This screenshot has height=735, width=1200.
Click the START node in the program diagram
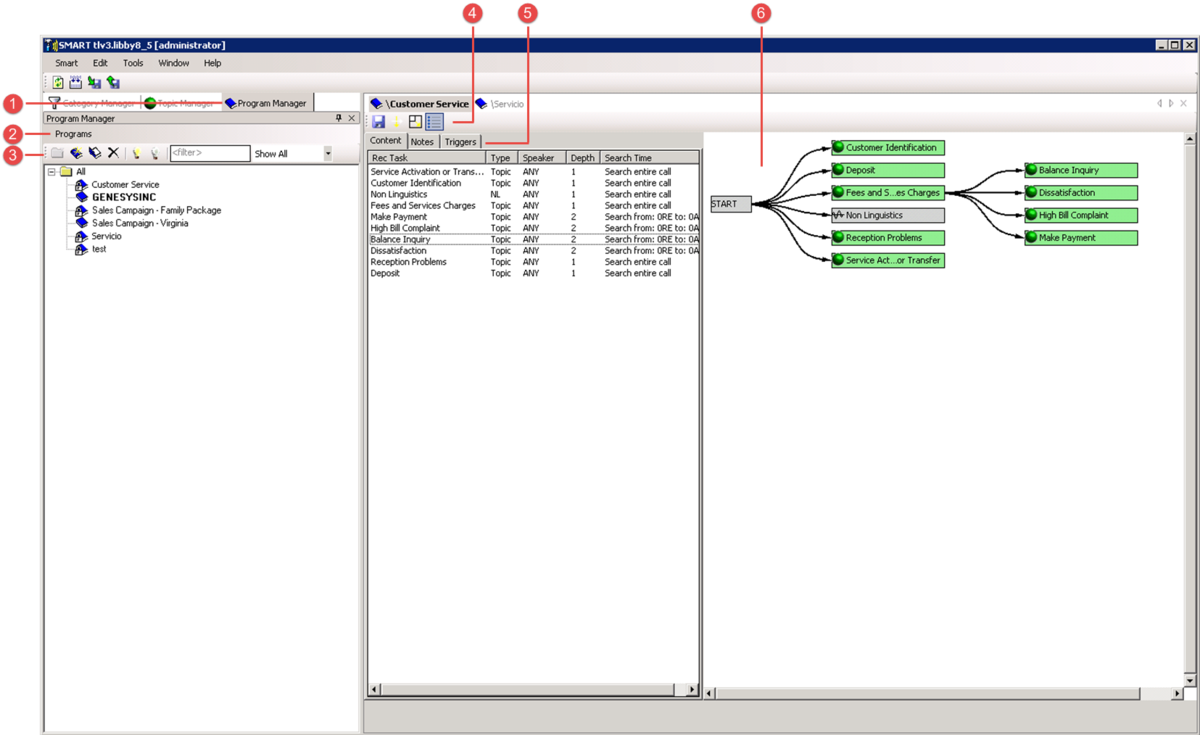727,203
